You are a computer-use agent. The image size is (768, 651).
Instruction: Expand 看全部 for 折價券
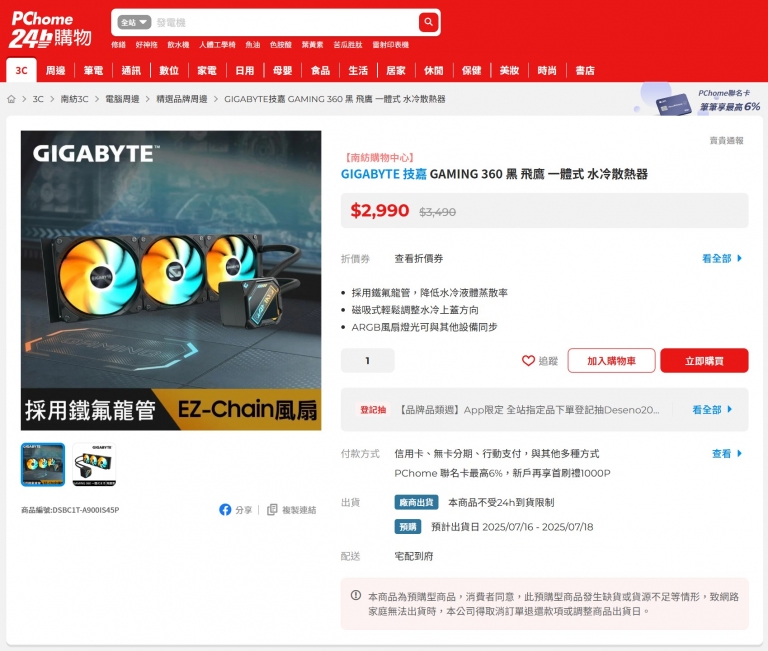722,259
